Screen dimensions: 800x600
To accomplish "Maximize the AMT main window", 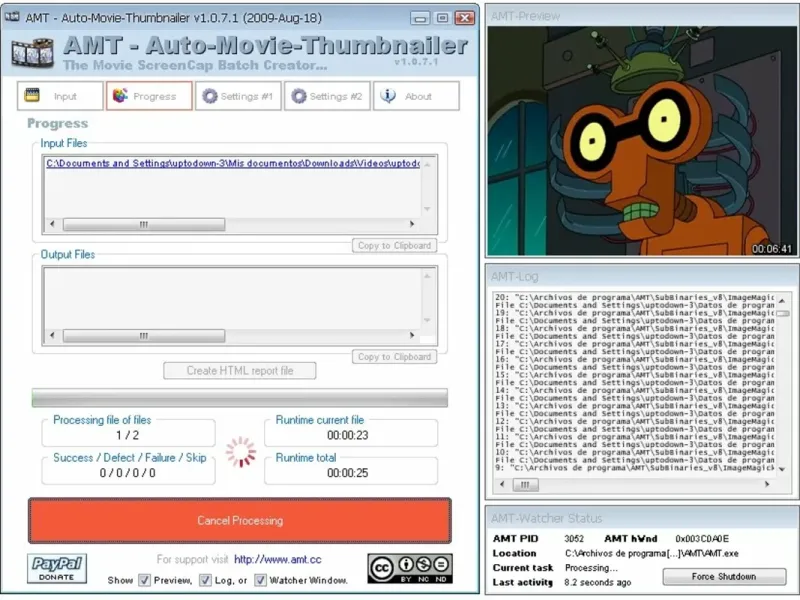I will click(x=442, y=18).
